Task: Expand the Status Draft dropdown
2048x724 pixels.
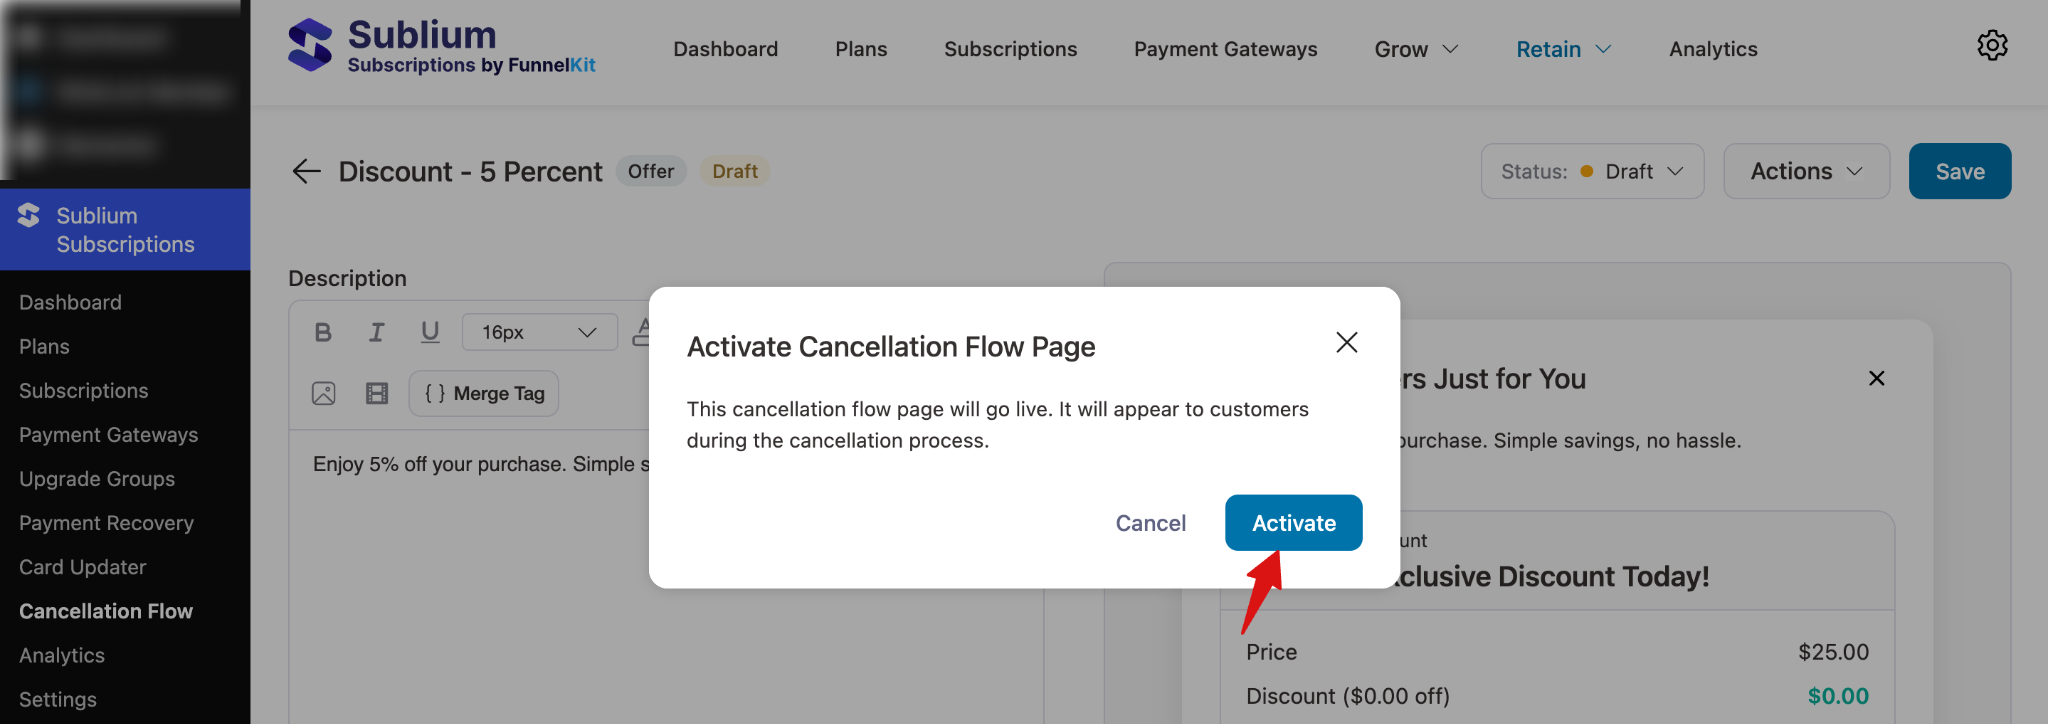Action: [x=1592, y=171]
